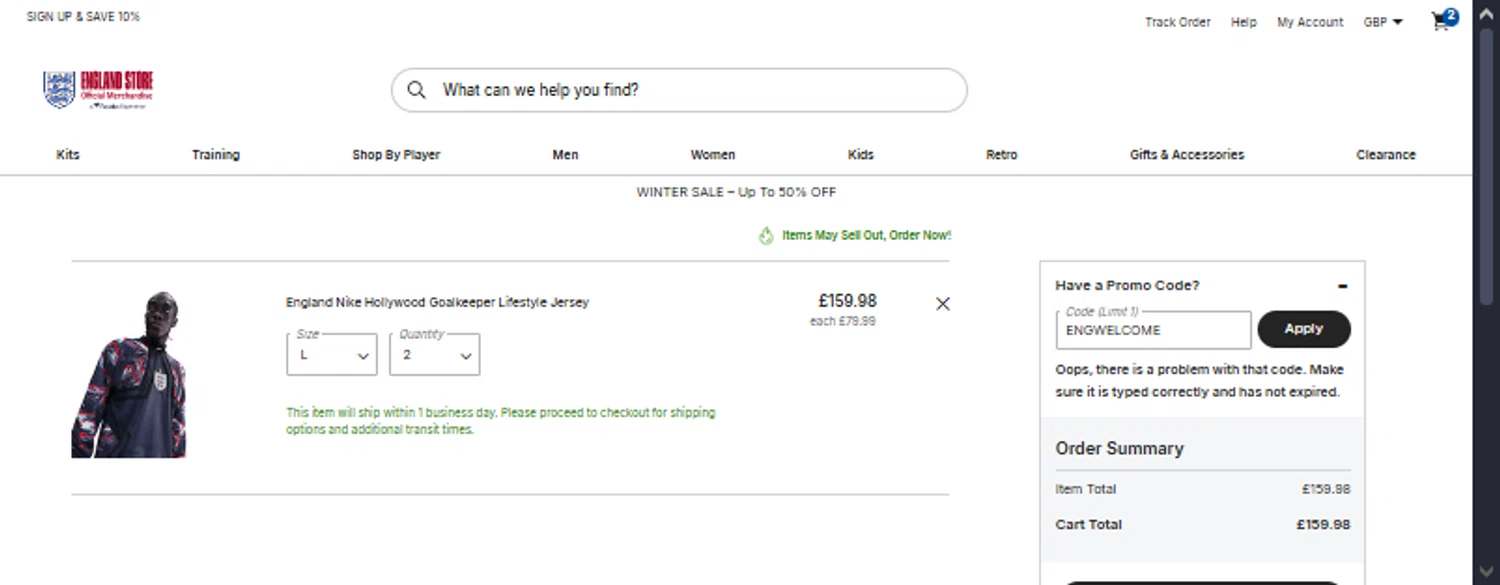
Task: Collapse the promo code section
Action: point(1342,286)
